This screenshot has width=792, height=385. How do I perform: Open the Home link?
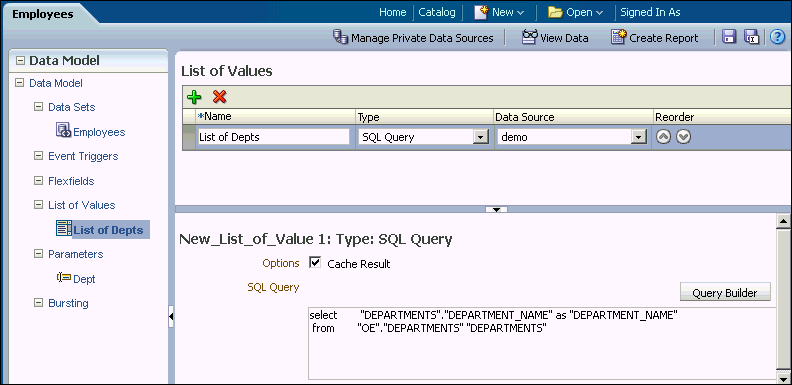(392, 13)
